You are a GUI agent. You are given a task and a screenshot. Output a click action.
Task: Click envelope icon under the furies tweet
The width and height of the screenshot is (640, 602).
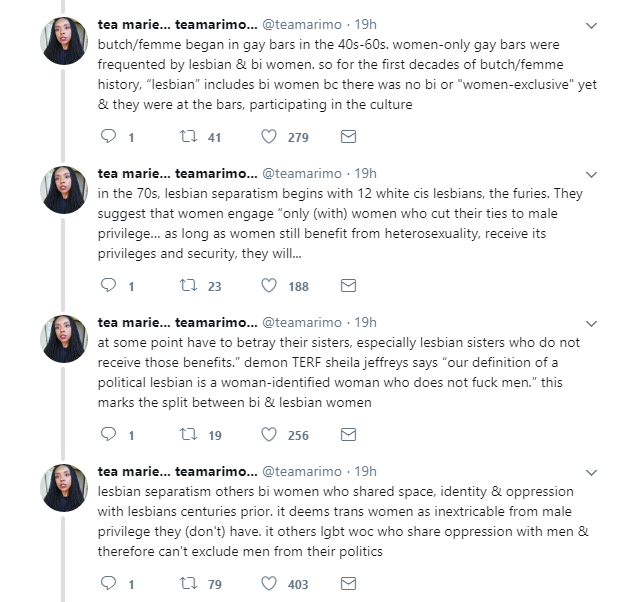tap(348, 285)
